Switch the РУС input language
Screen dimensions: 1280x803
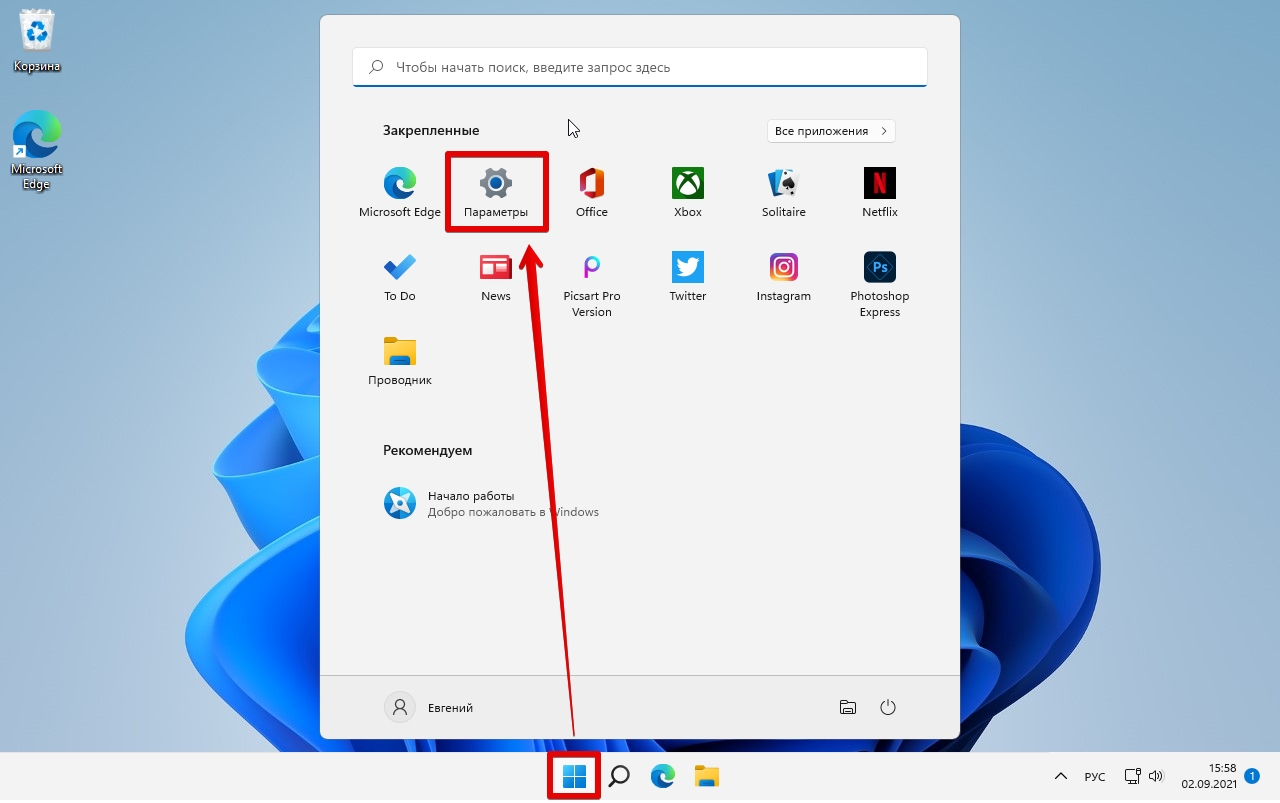tap(1095, 776)
